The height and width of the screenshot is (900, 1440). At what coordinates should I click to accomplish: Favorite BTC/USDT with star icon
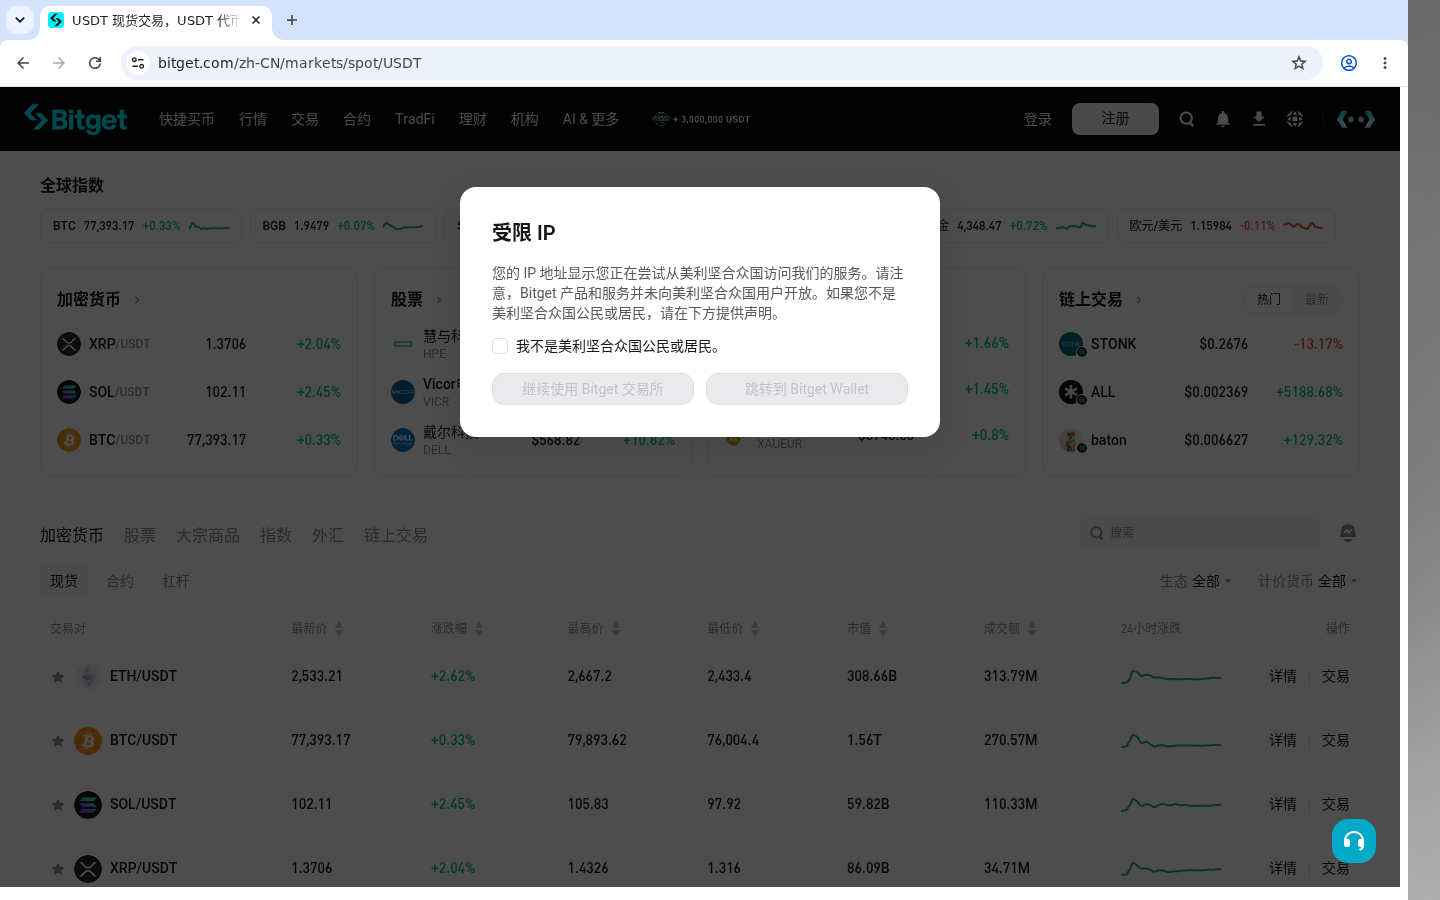(58, 741)
